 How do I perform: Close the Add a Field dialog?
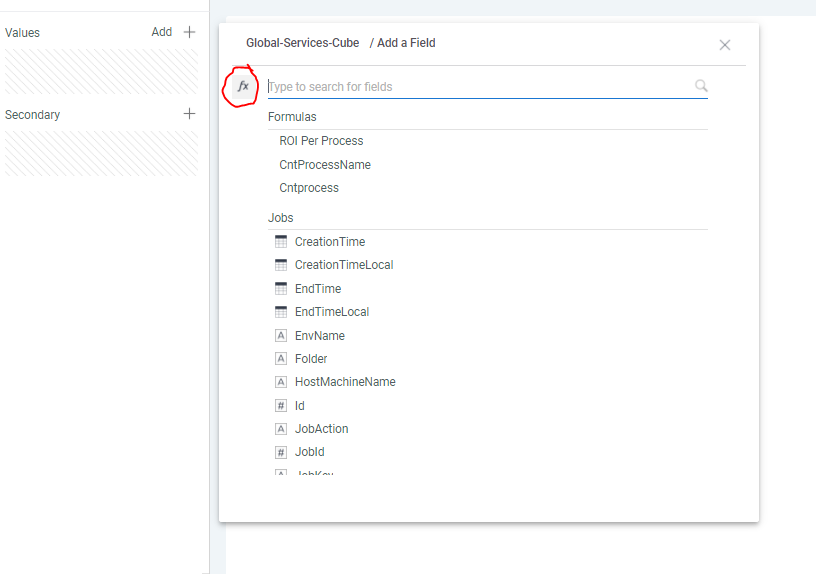[x=725, y=45]
